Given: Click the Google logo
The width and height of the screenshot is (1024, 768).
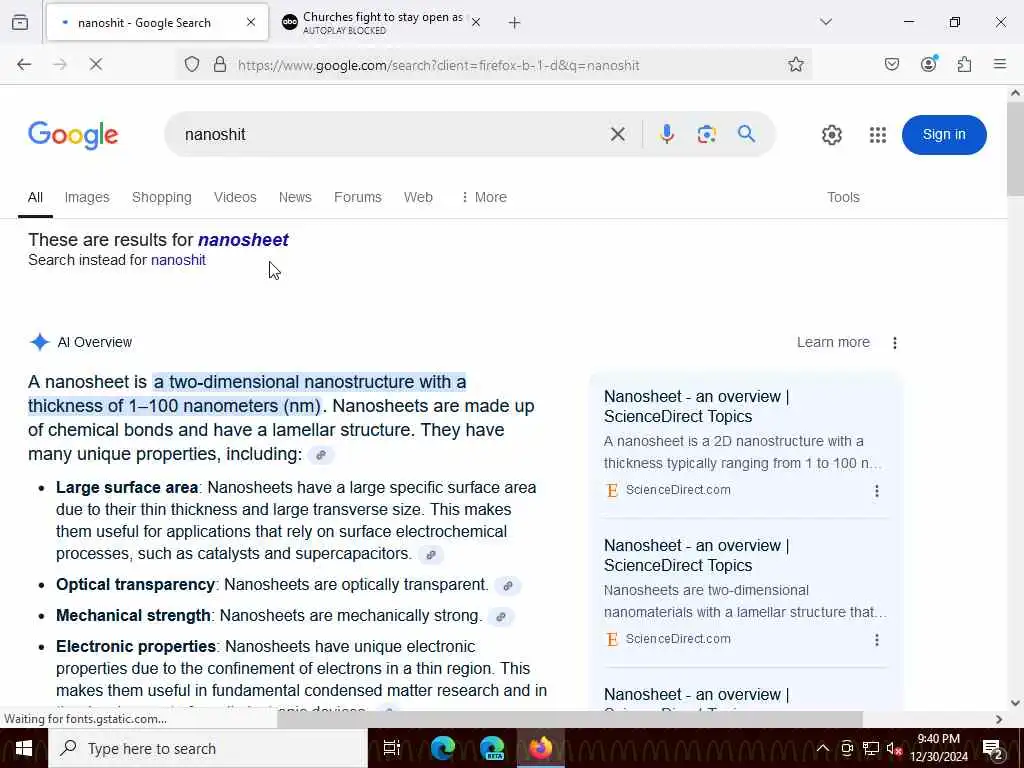Looking at the screenshot, I should [x=73, y=135].
